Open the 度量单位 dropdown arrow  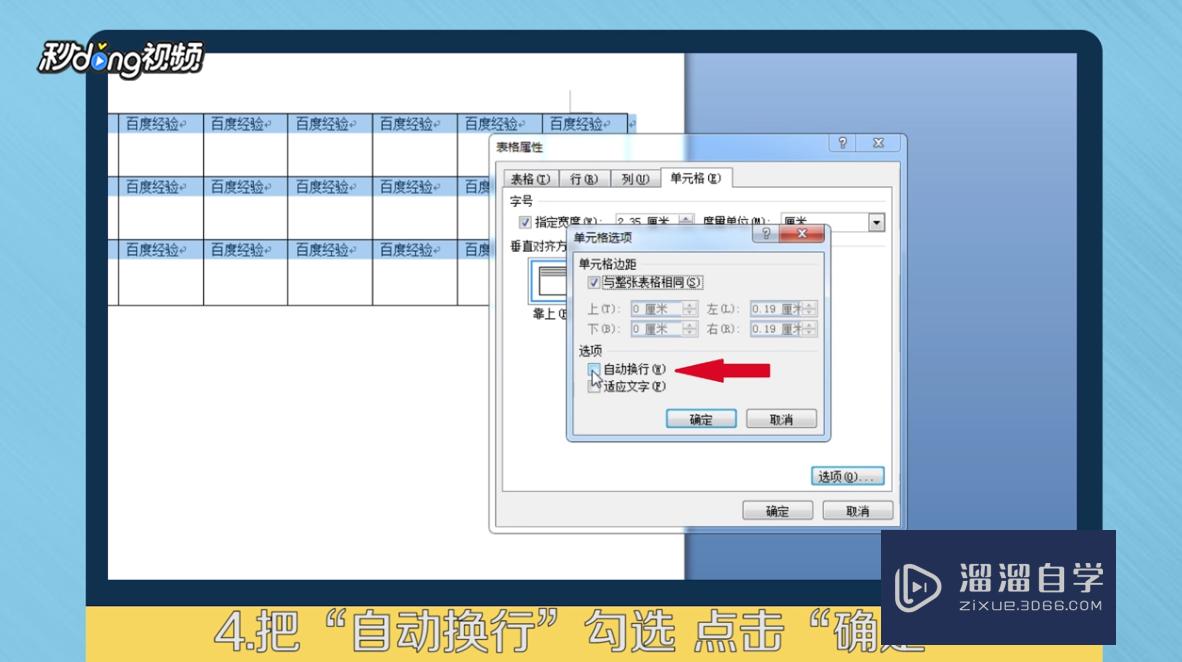click(876, 222)
